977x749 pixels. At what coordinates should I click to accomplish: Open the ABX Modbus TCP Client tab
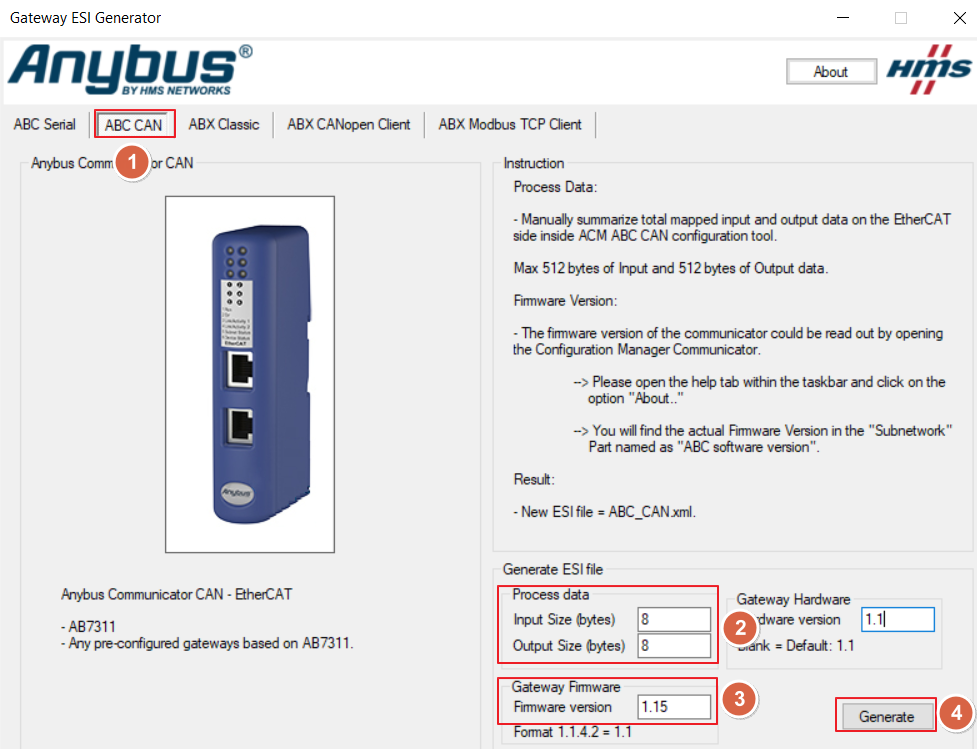[x=510, y=125]
